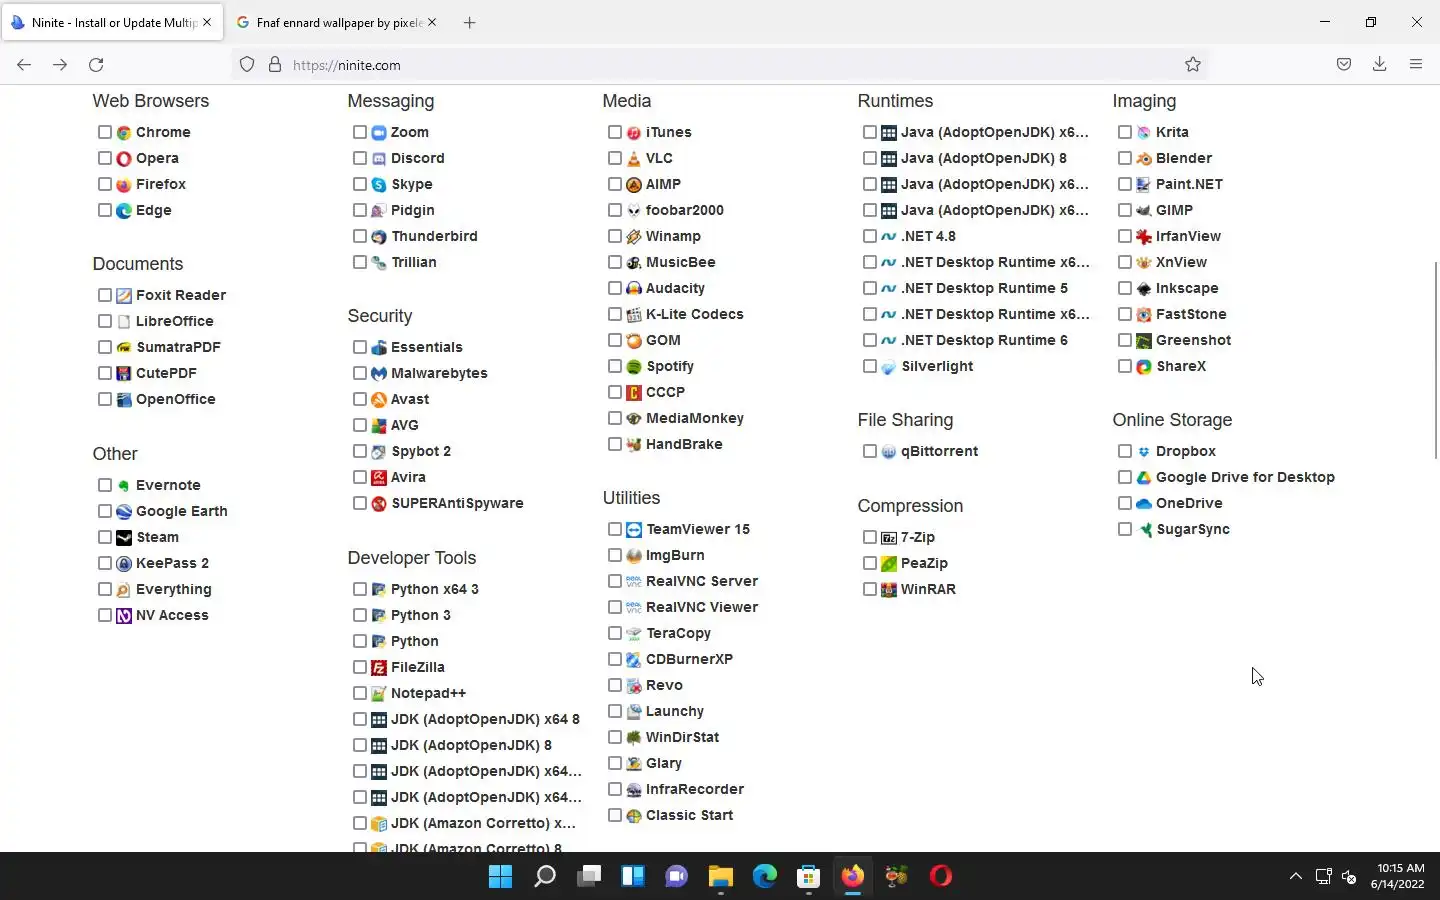Check the Silverlight checkbox
This screenshot has width=1440, height=900.
tap(870, 366)
